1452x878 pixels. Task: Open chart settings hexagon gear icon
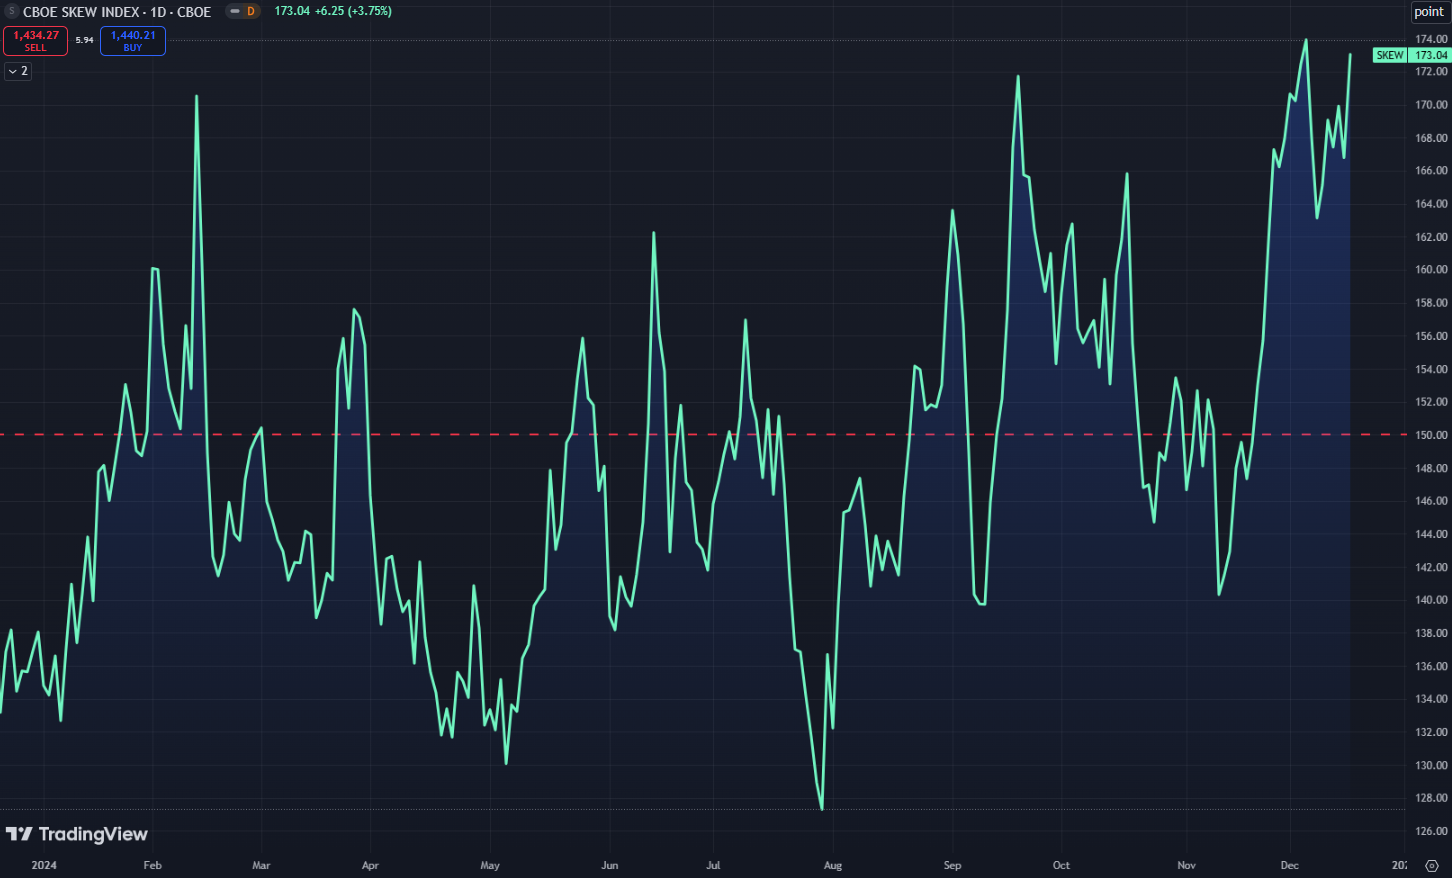pyautogui.click(x=1431, y=866)
